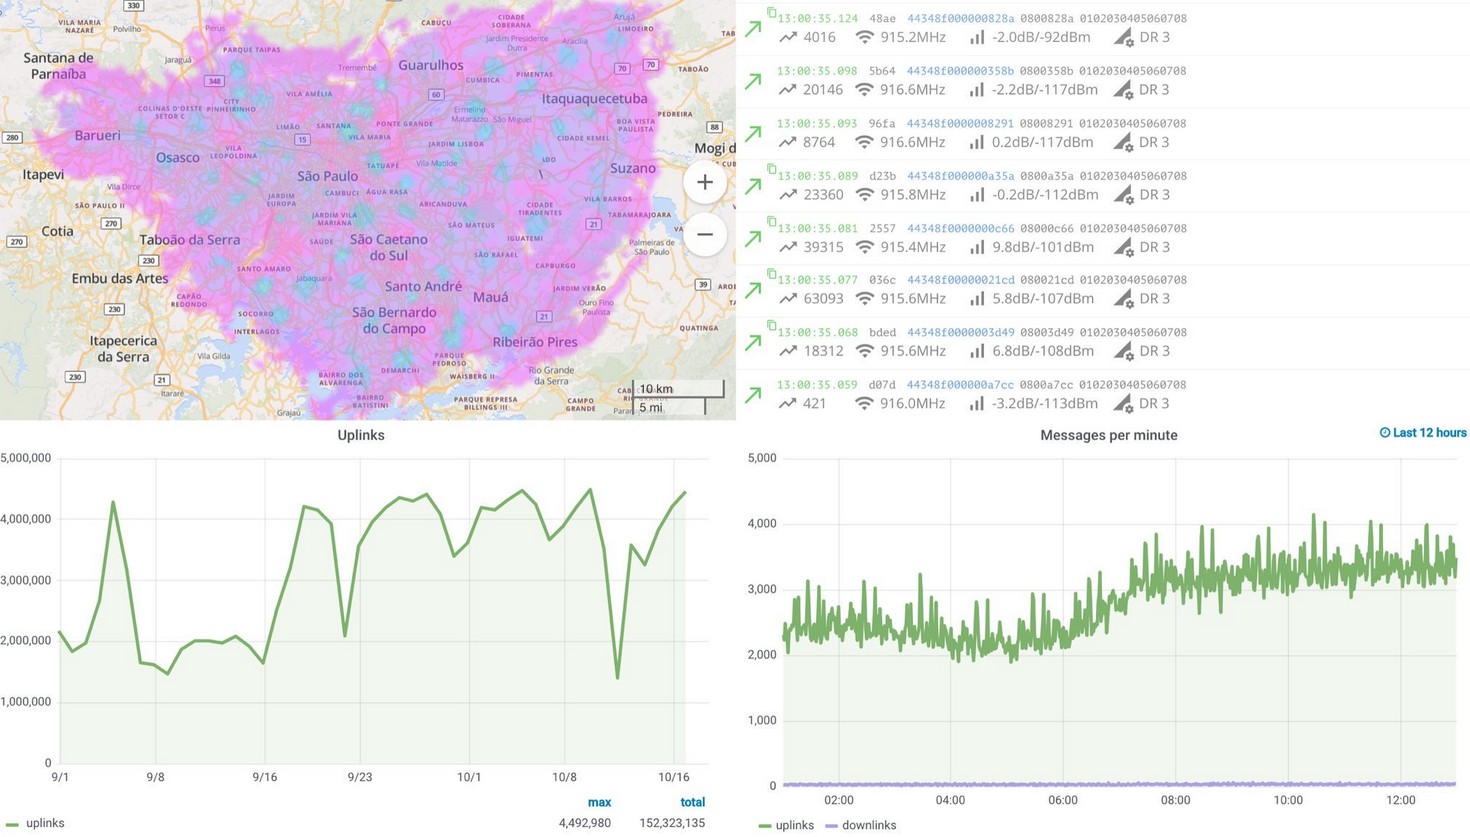Zoom in on the São Paulo coverage map
1470x837 pixels.
[705, 182]
